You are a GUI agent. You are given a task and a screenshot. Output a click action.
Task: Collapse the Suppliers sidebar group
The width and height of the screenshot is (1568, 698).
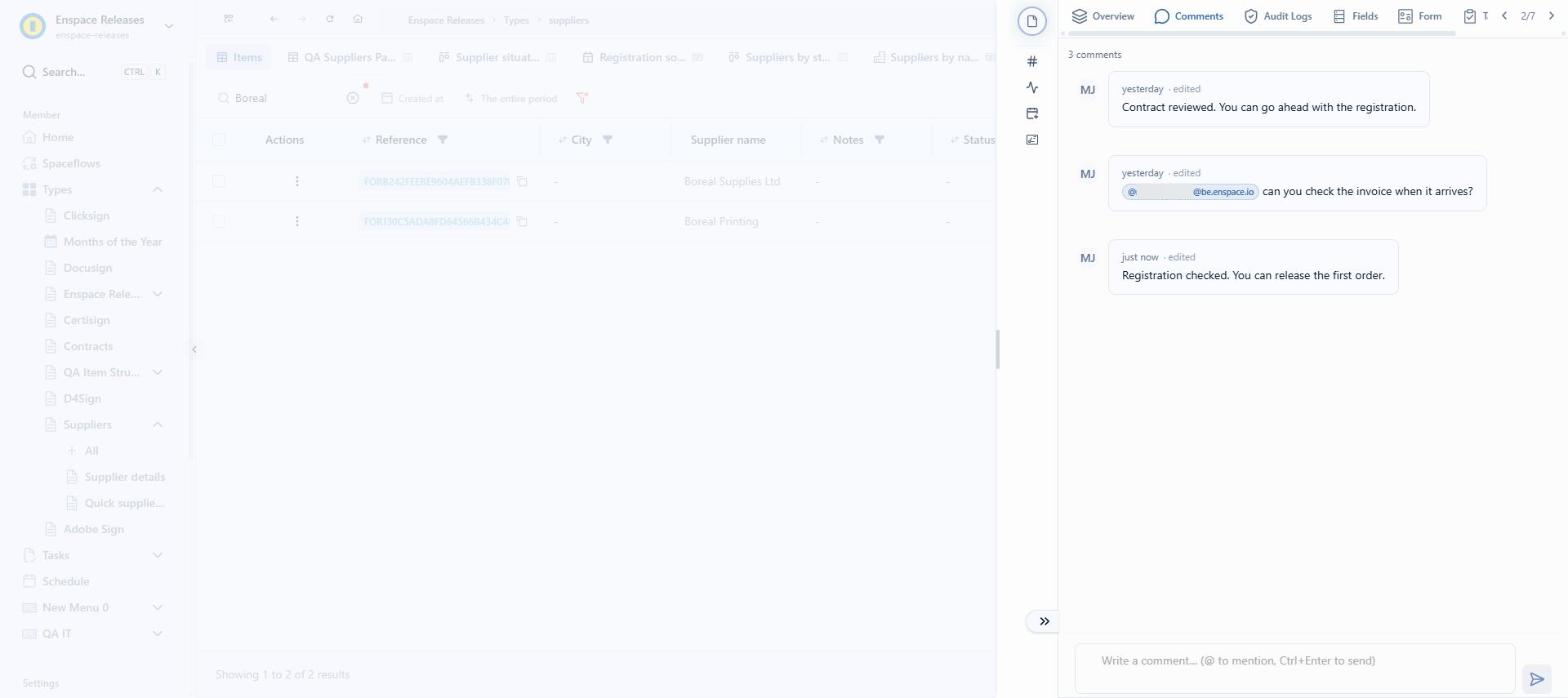pyautogui.click(x=157, y=425)
